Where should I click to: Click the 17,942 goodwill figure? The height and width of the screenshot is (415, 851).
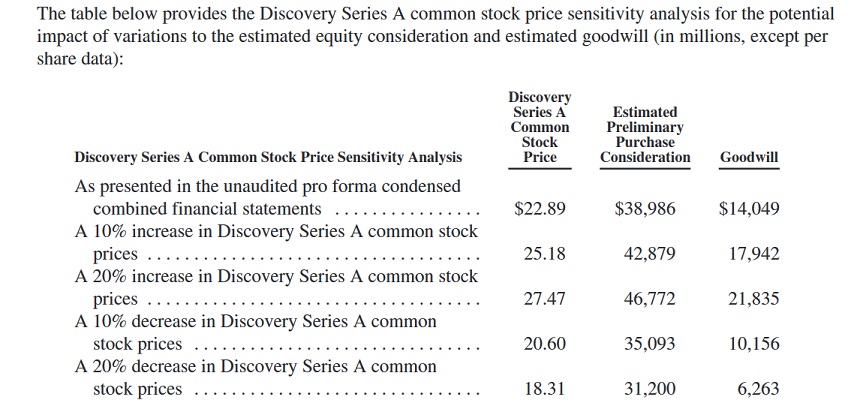tap(754, 254)
